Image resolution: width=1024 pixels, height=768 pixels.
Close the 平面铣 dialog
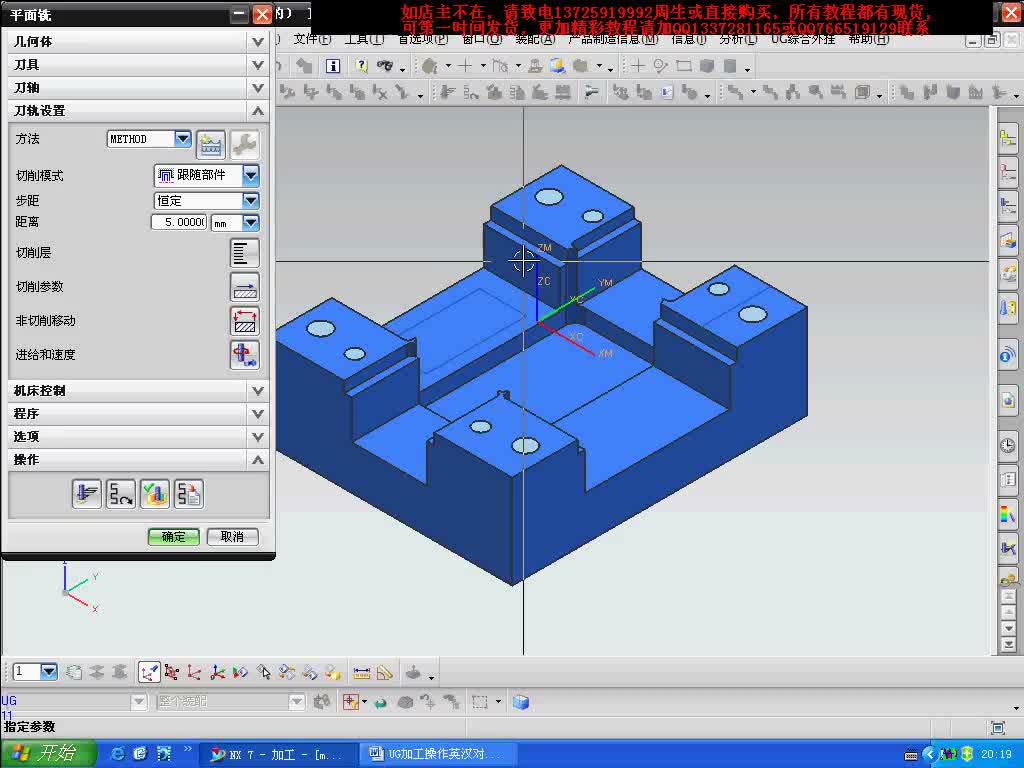point(262,14)
